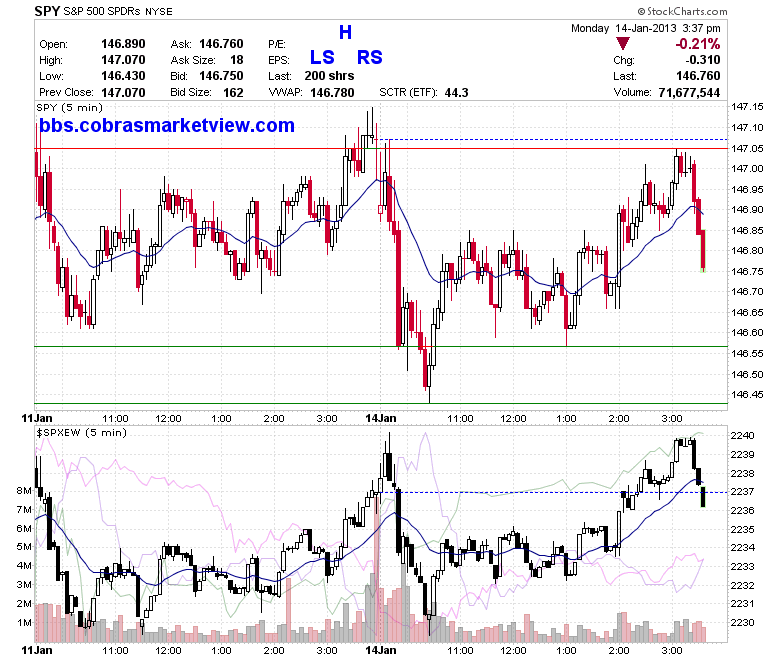Click the 14Jan date label under SPY chart
Viewport: 780px width, 659px height.
(381, 418)
